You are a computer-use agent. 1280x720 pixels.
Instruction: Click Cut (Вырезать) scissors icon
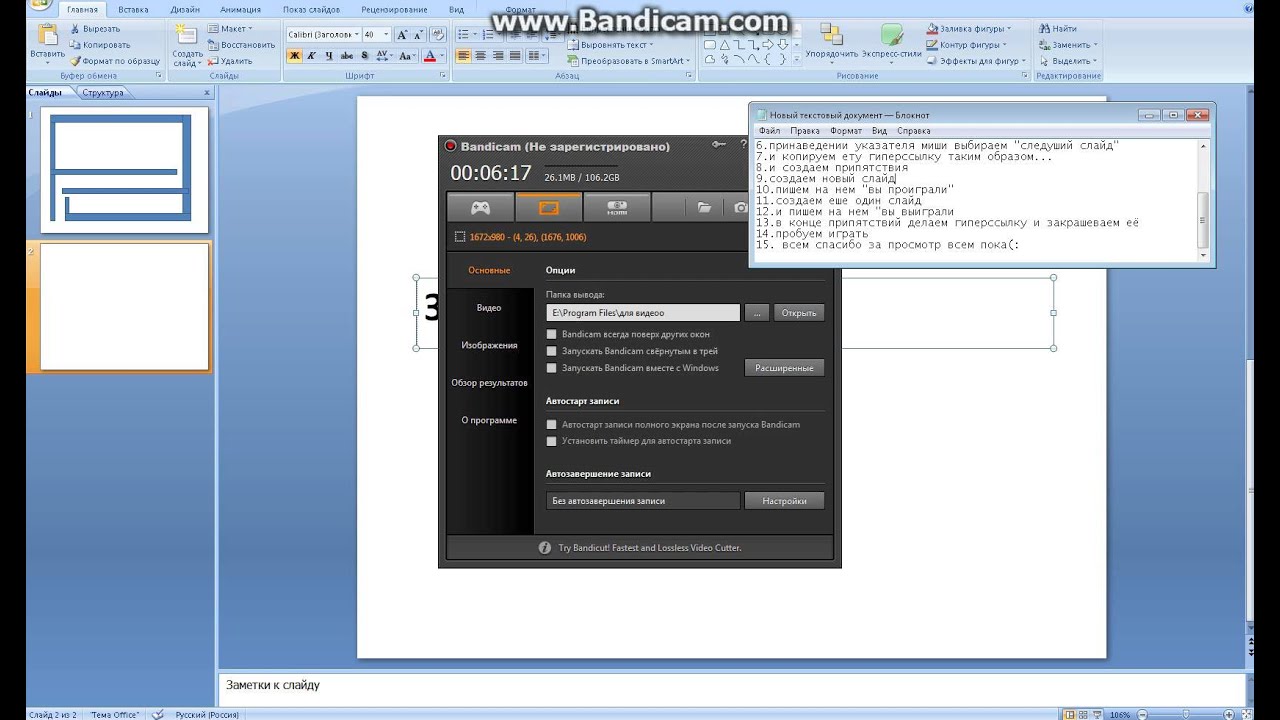75,29
